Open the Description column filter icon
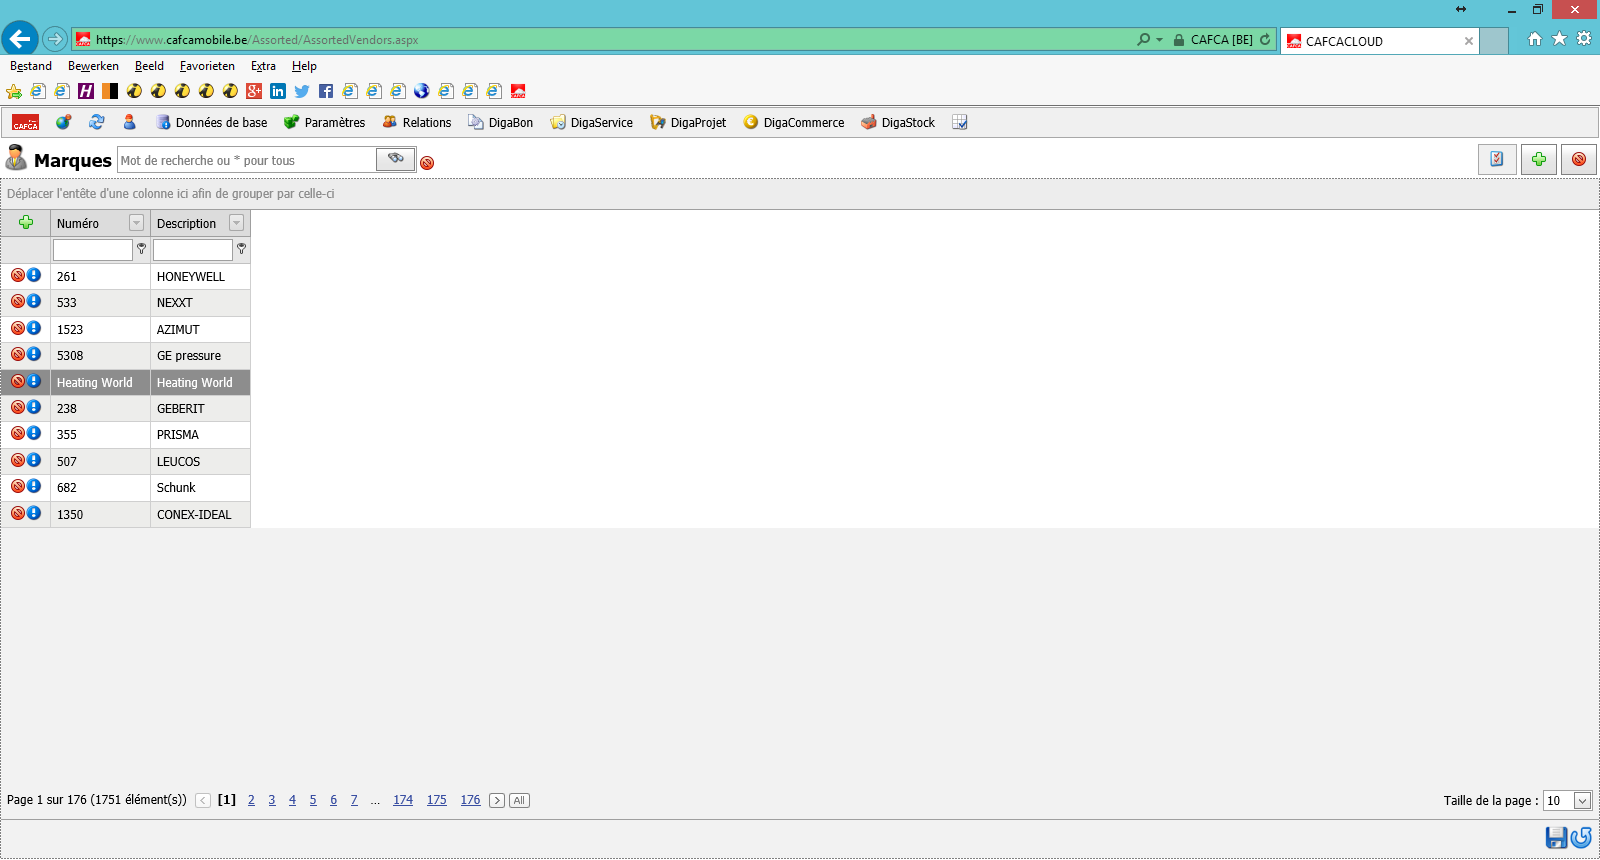 tap(241, 249)
